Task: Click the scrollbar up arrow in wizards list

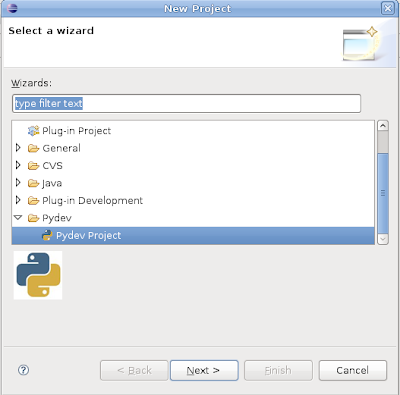Action: [383, 126]
